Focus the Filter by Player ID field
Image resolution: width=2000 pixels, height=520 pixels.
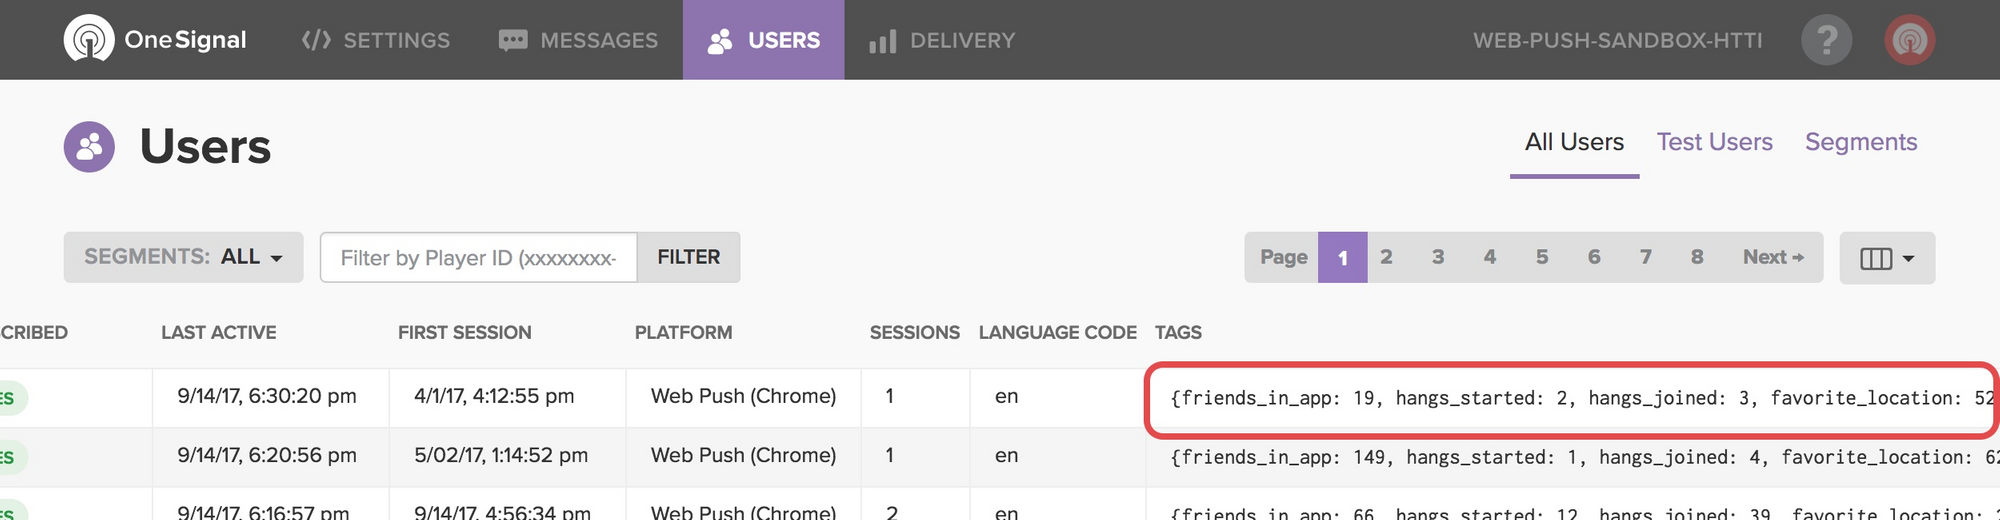click(x=478, y=258)
